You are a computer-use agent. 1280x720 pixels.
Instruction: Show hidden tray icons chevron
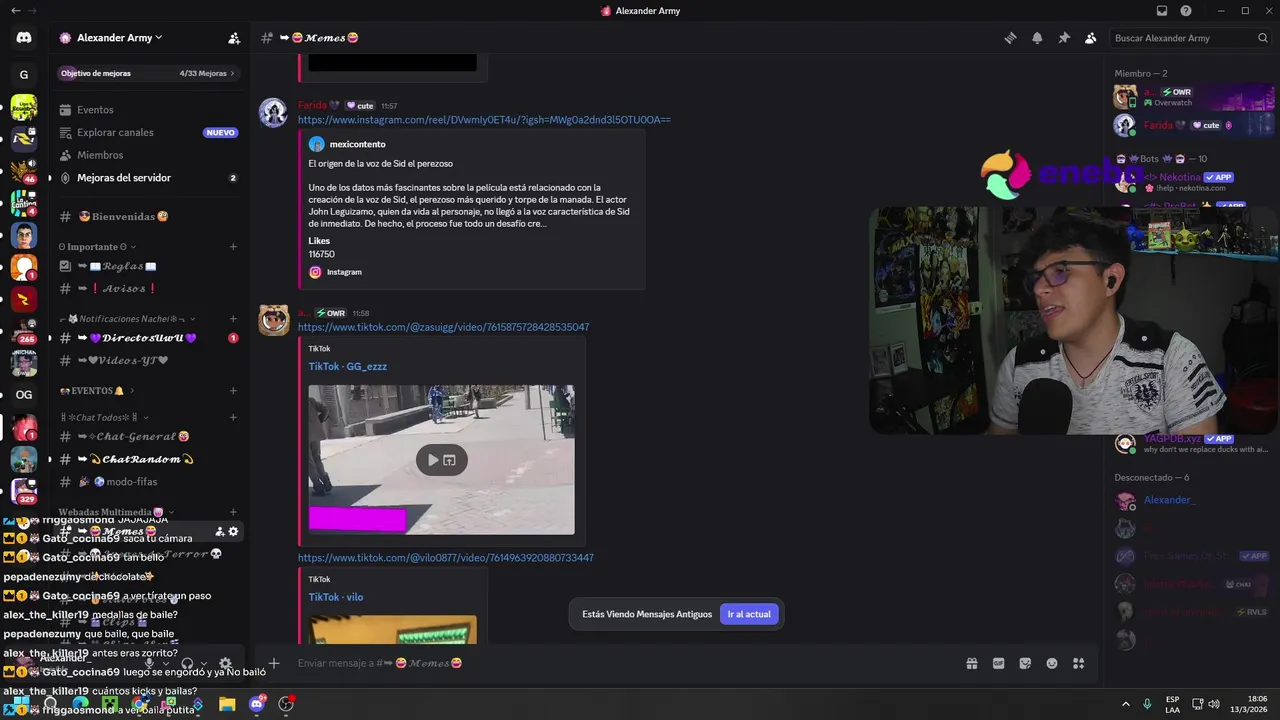pyautogui.click(x=1125, y=704)
